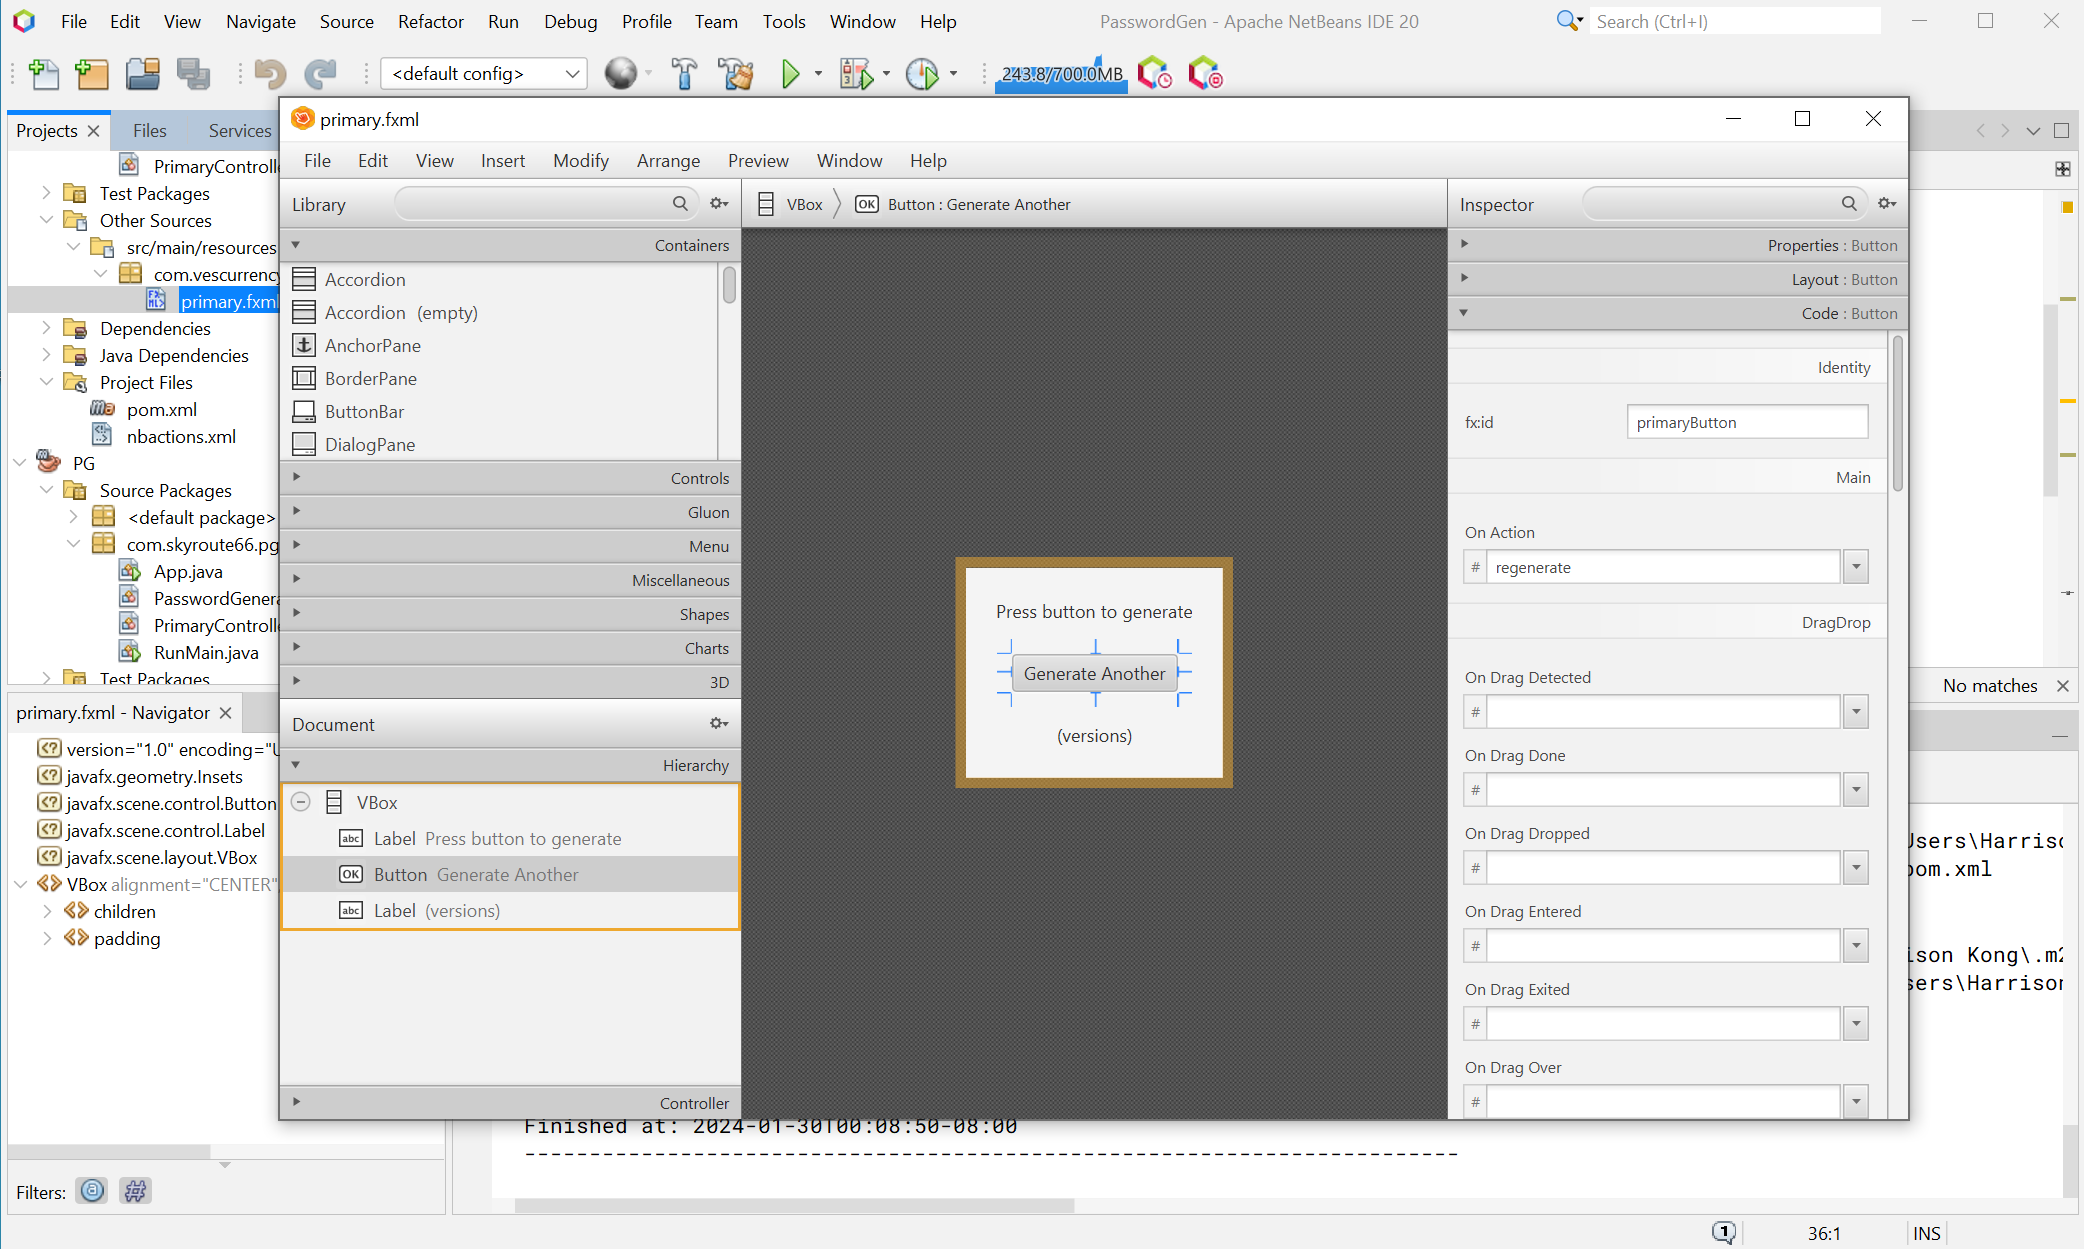Click the Generate Another button in preview
The height and width of the screenshot is (1249, 2084).
[1094, 674]
